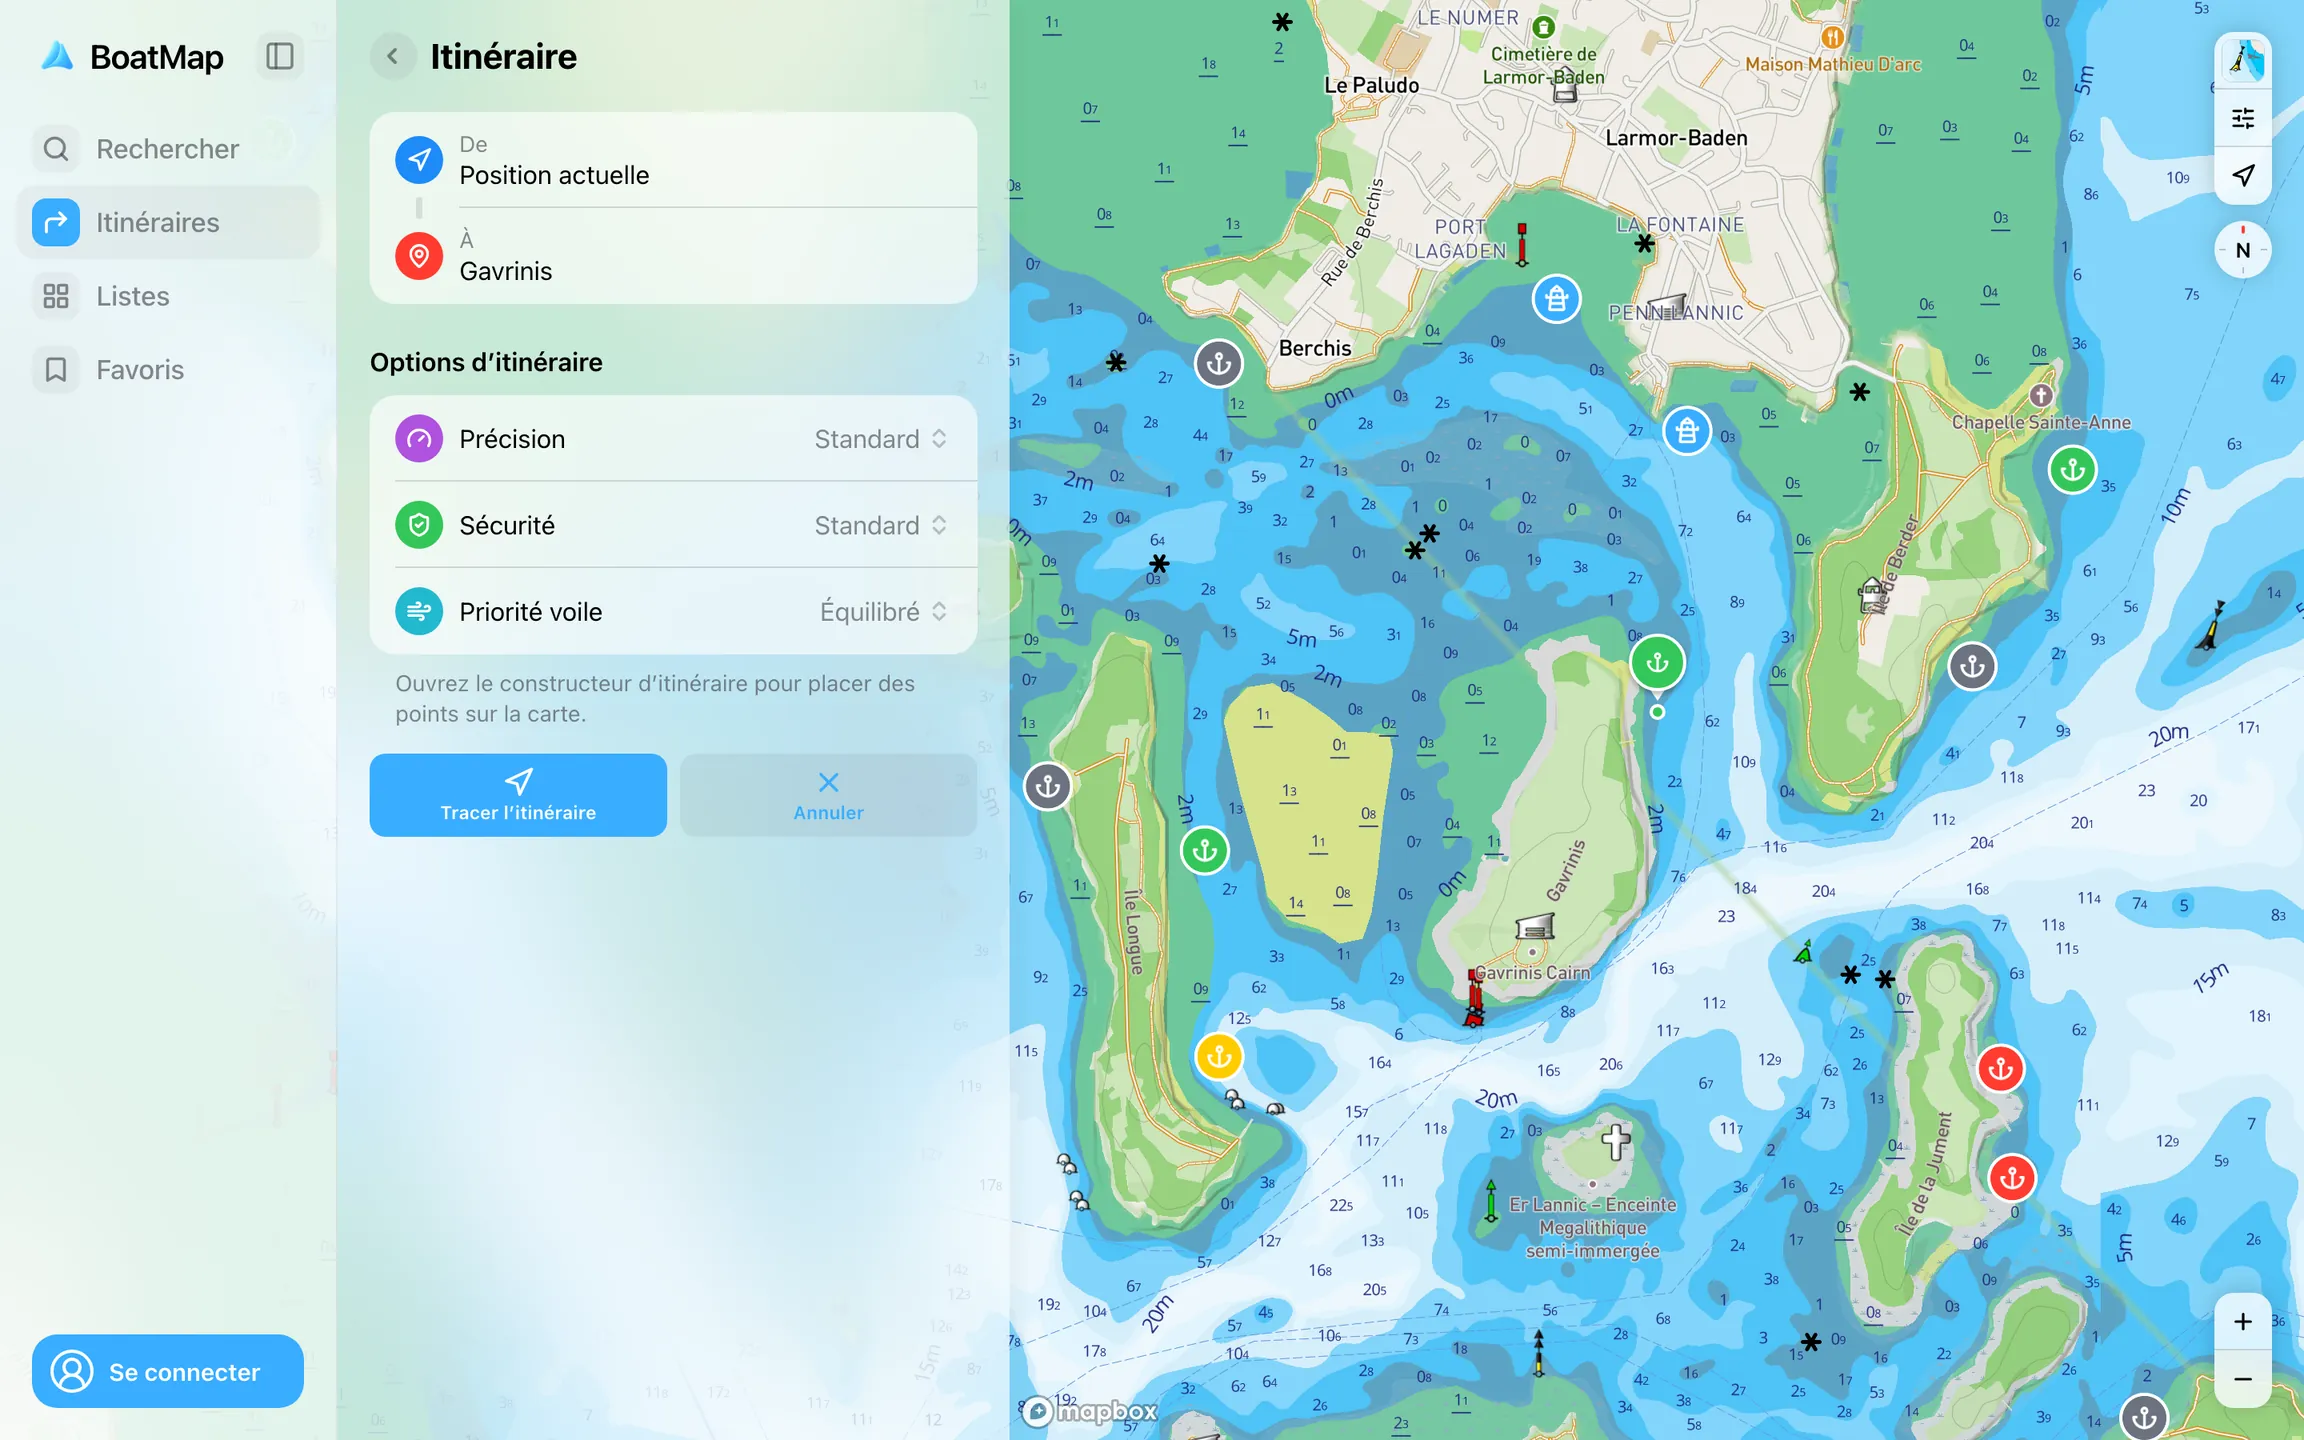Select the gray anchor marker near Berchis
2304x1440 pixels.
point(1219,363)
